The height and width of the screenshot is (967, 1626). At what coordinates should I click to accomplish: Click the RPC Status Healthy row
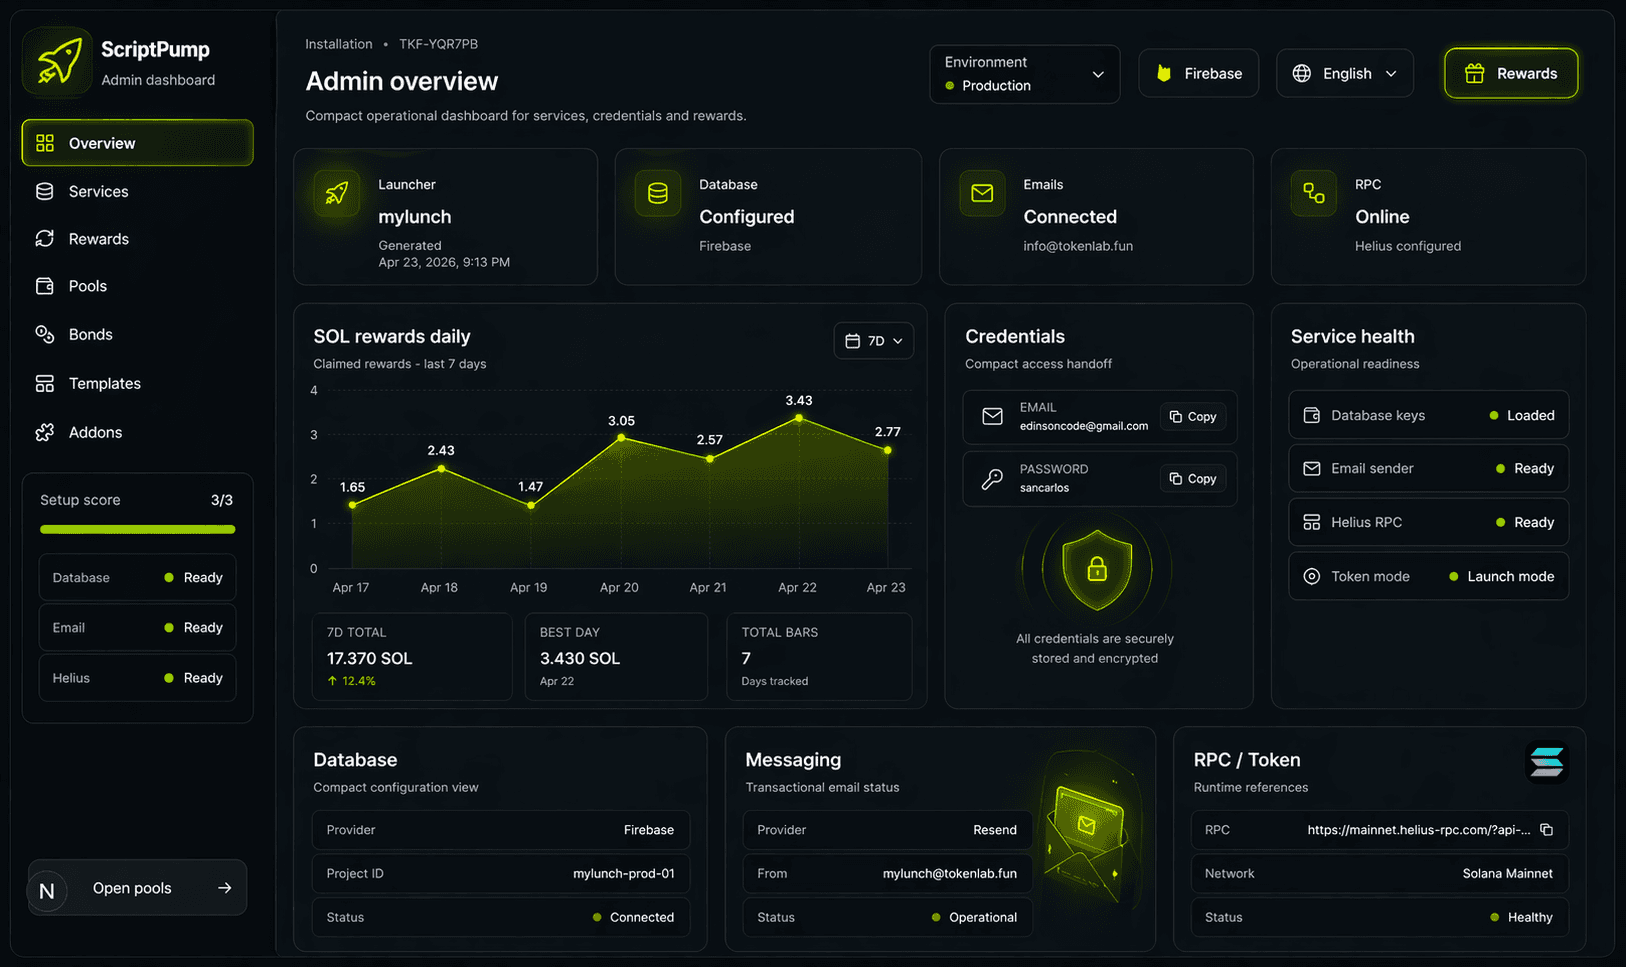[x=1379, y=917]
